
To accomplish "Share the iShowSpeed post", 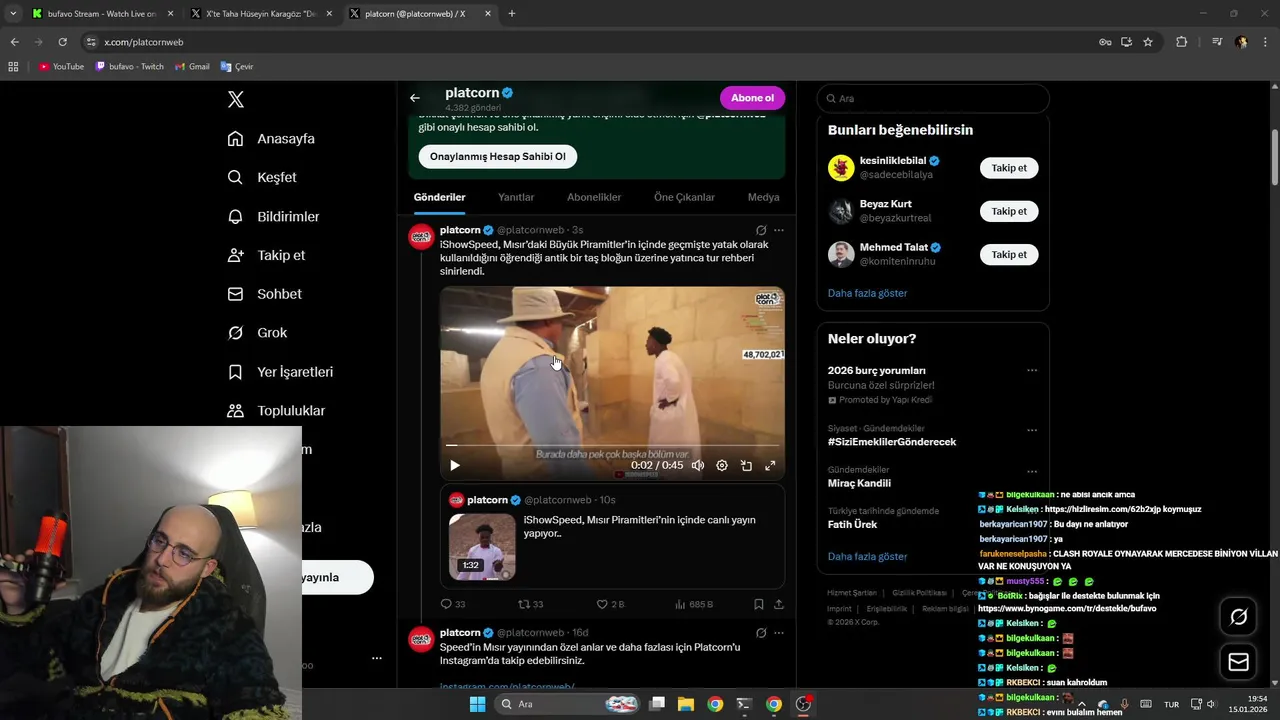I will click(x=779, y=604).
